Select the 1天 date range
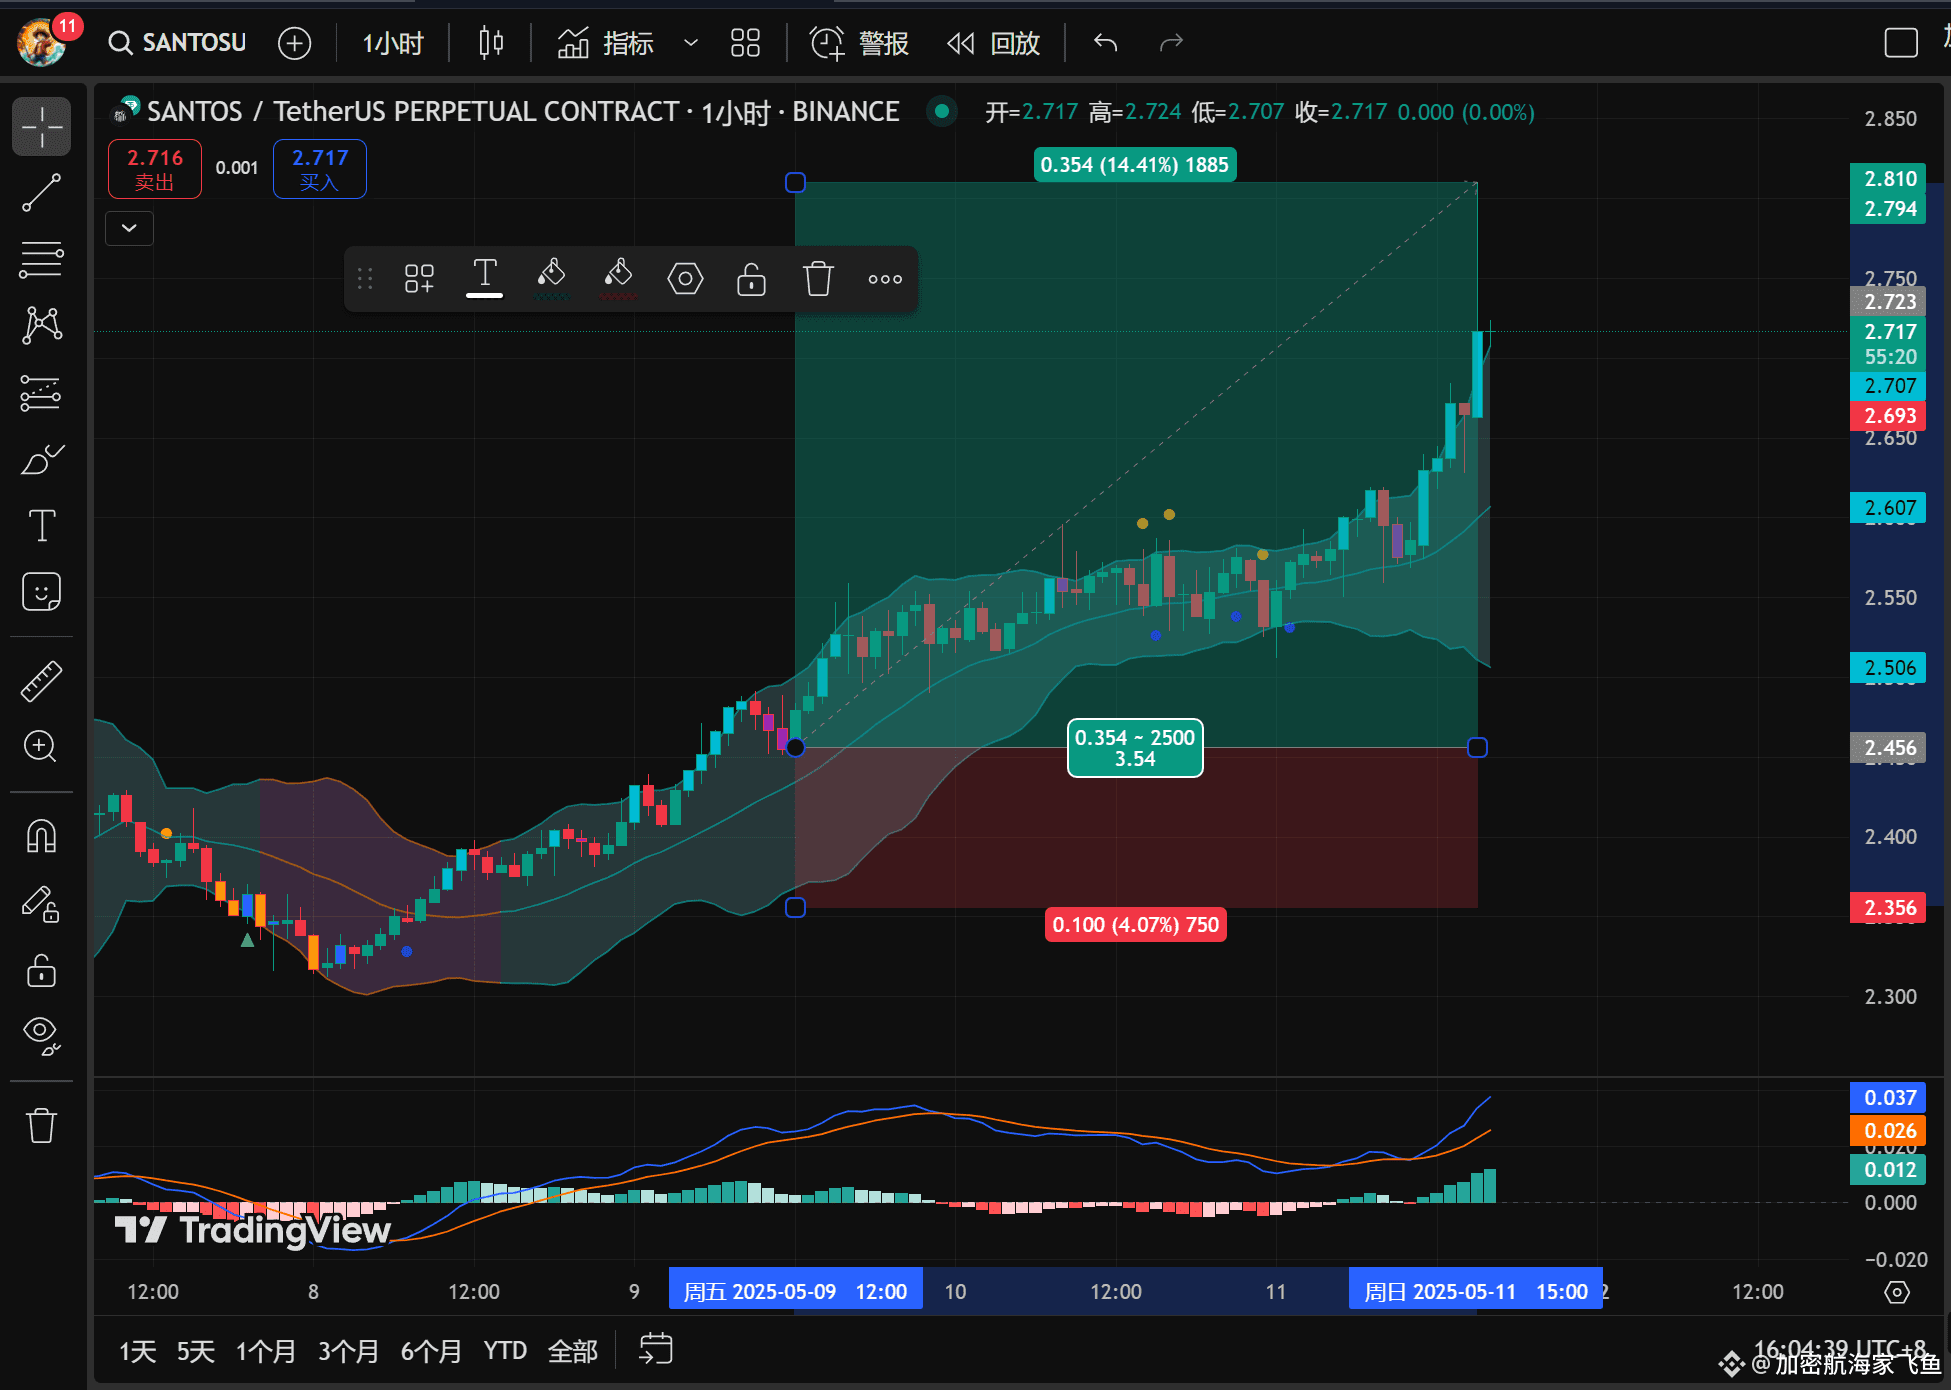Screen dimensions: 1951x1390 (x=138, y=1351)
